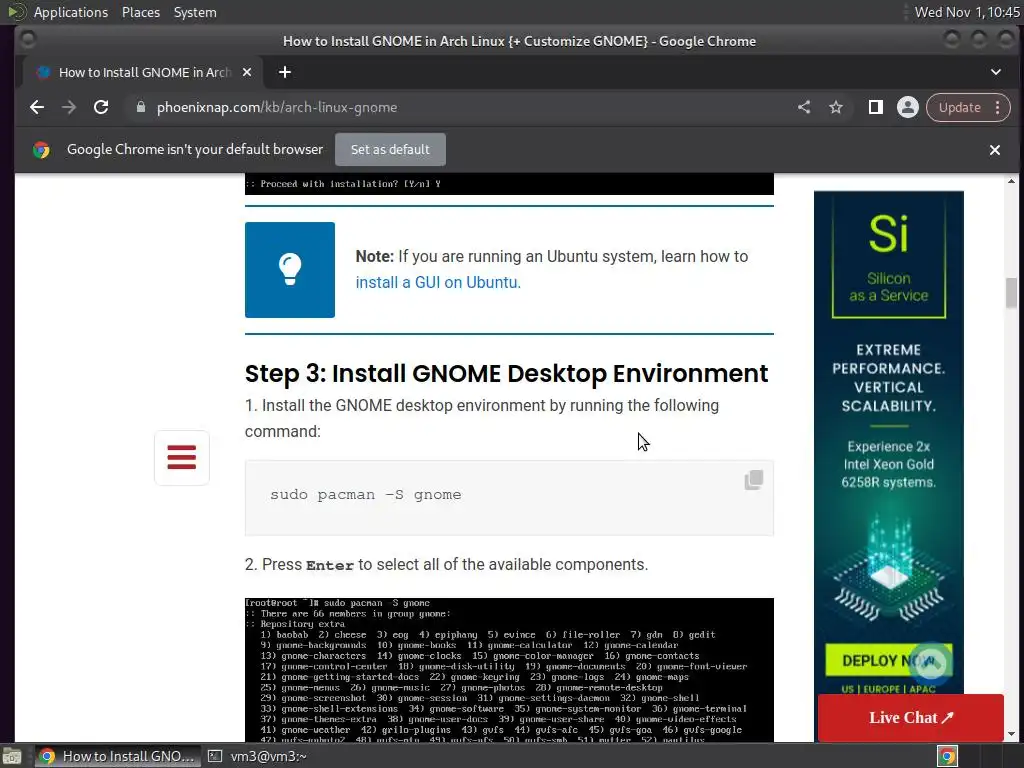Open Chrome side panel icon

click(875, 107)
